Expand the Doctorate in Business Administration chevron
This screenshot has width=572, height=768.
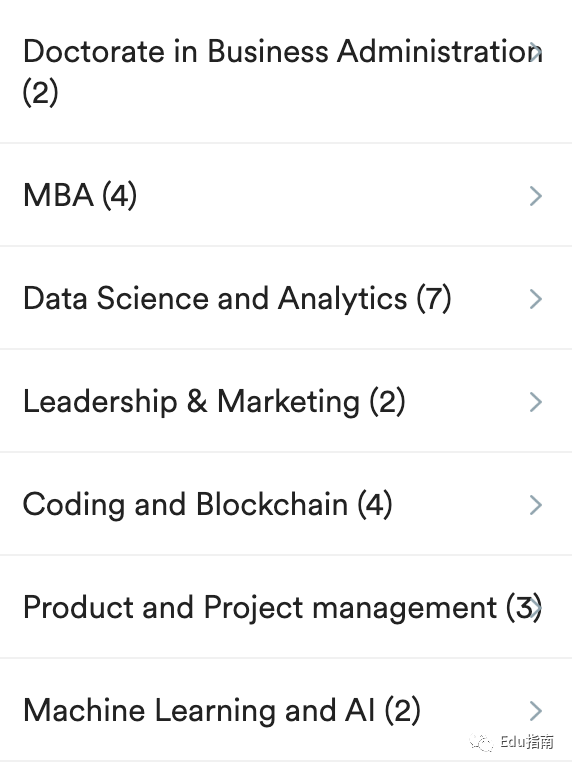click(536, 51)
